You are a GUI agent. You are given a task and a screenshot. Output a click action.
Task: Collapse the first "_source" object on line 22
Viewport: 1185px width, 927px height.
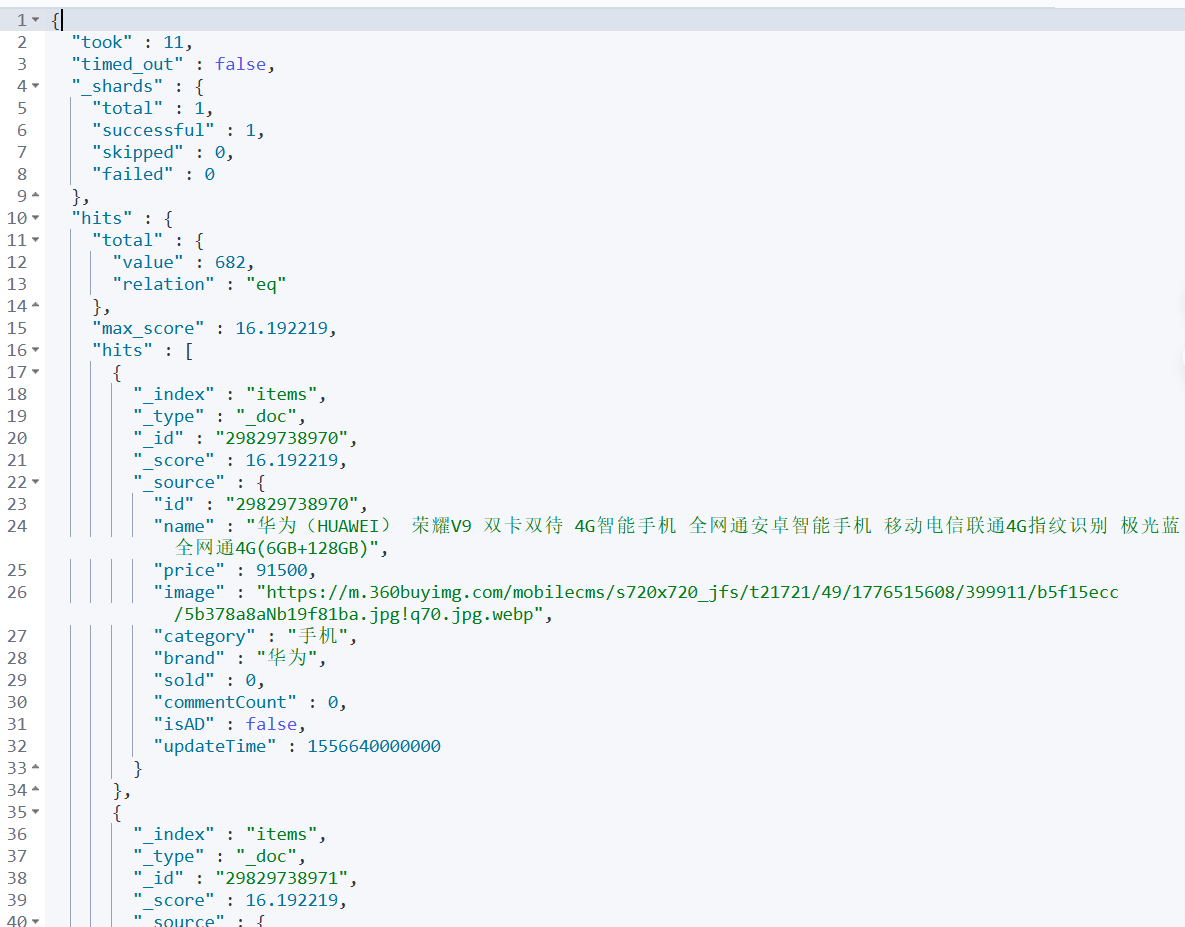click(x=37, y=482)
